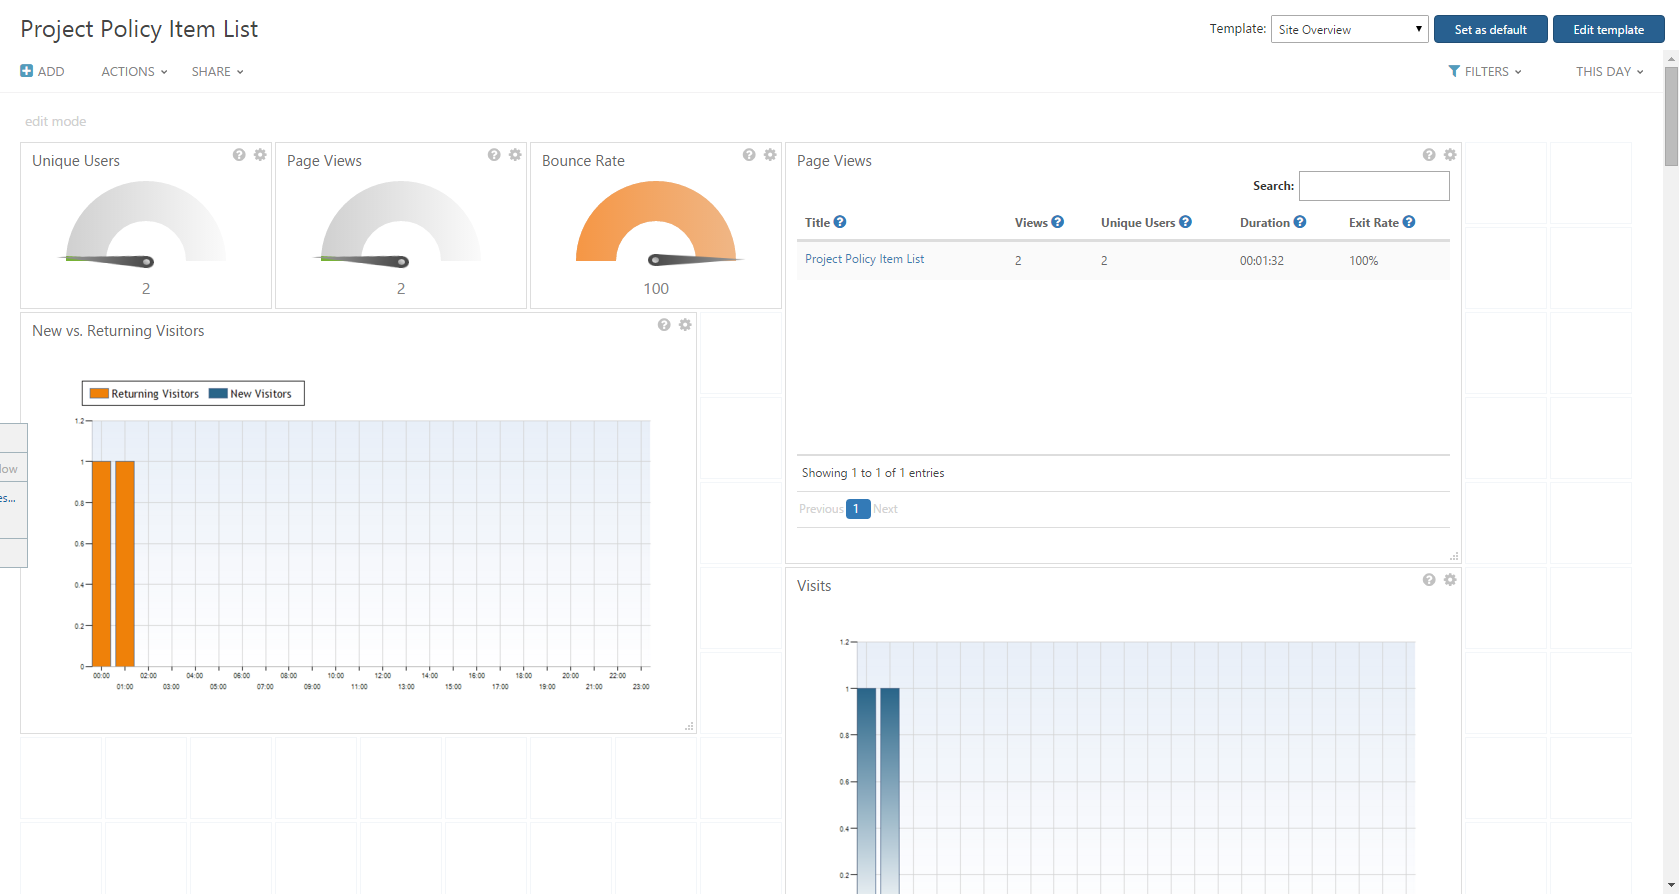Click help icon beside Unique Users column
Viewport: 1679px width, 894px height.
[1185, 222]
